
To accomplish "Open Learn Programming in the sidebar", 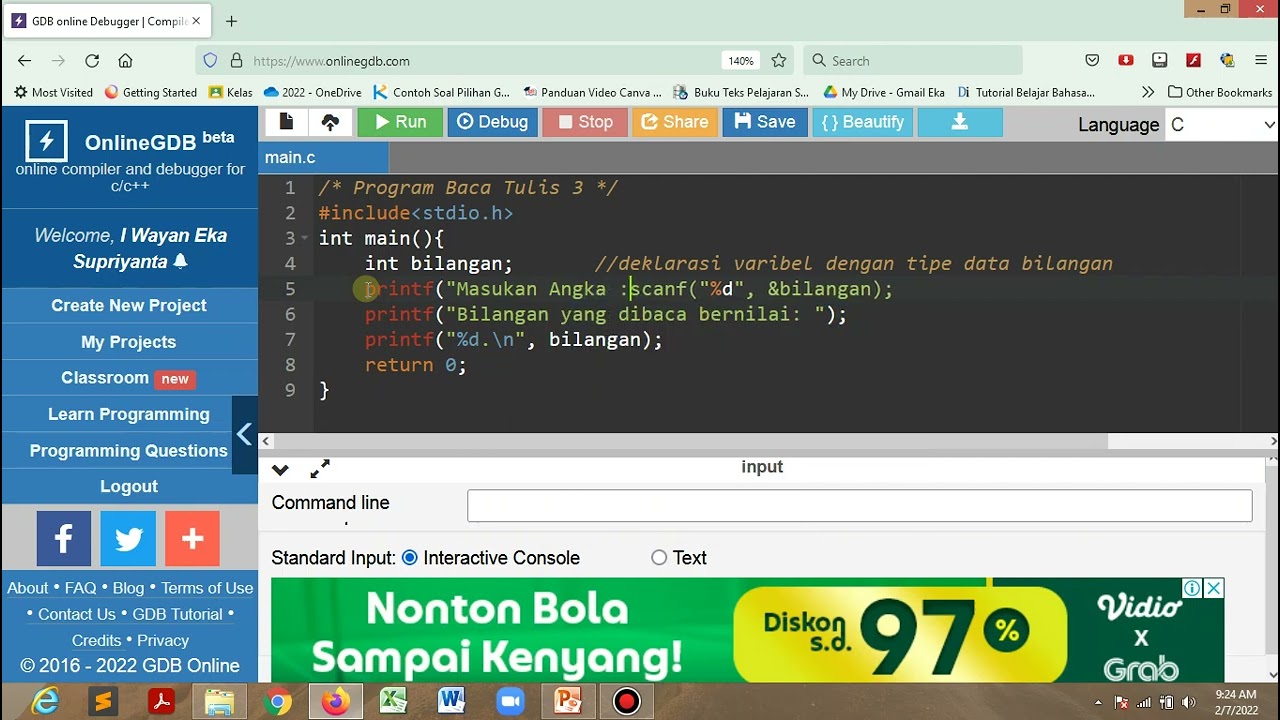I will 129,414.
